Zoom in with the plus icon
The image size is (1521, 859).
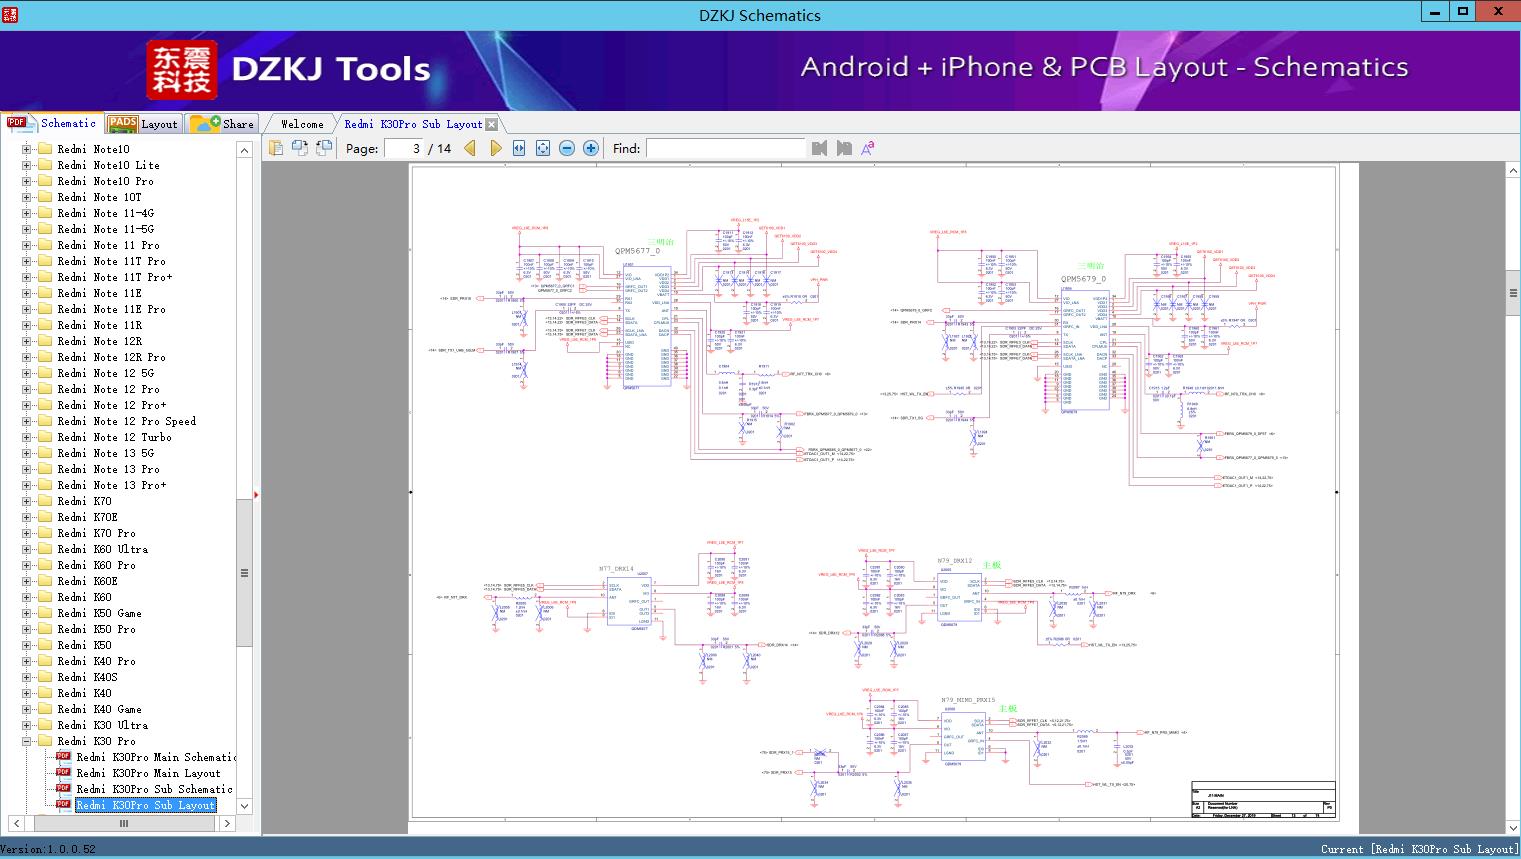pos(591,148)
